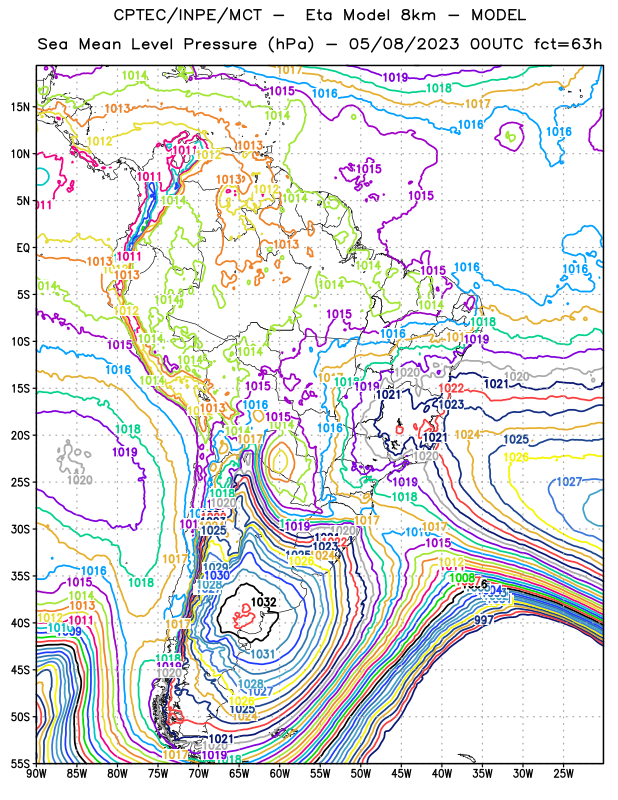This screenshot has height=800, width=618.
Task: Click the '55S' latitude axis label
Action: (x=20, y=763)
